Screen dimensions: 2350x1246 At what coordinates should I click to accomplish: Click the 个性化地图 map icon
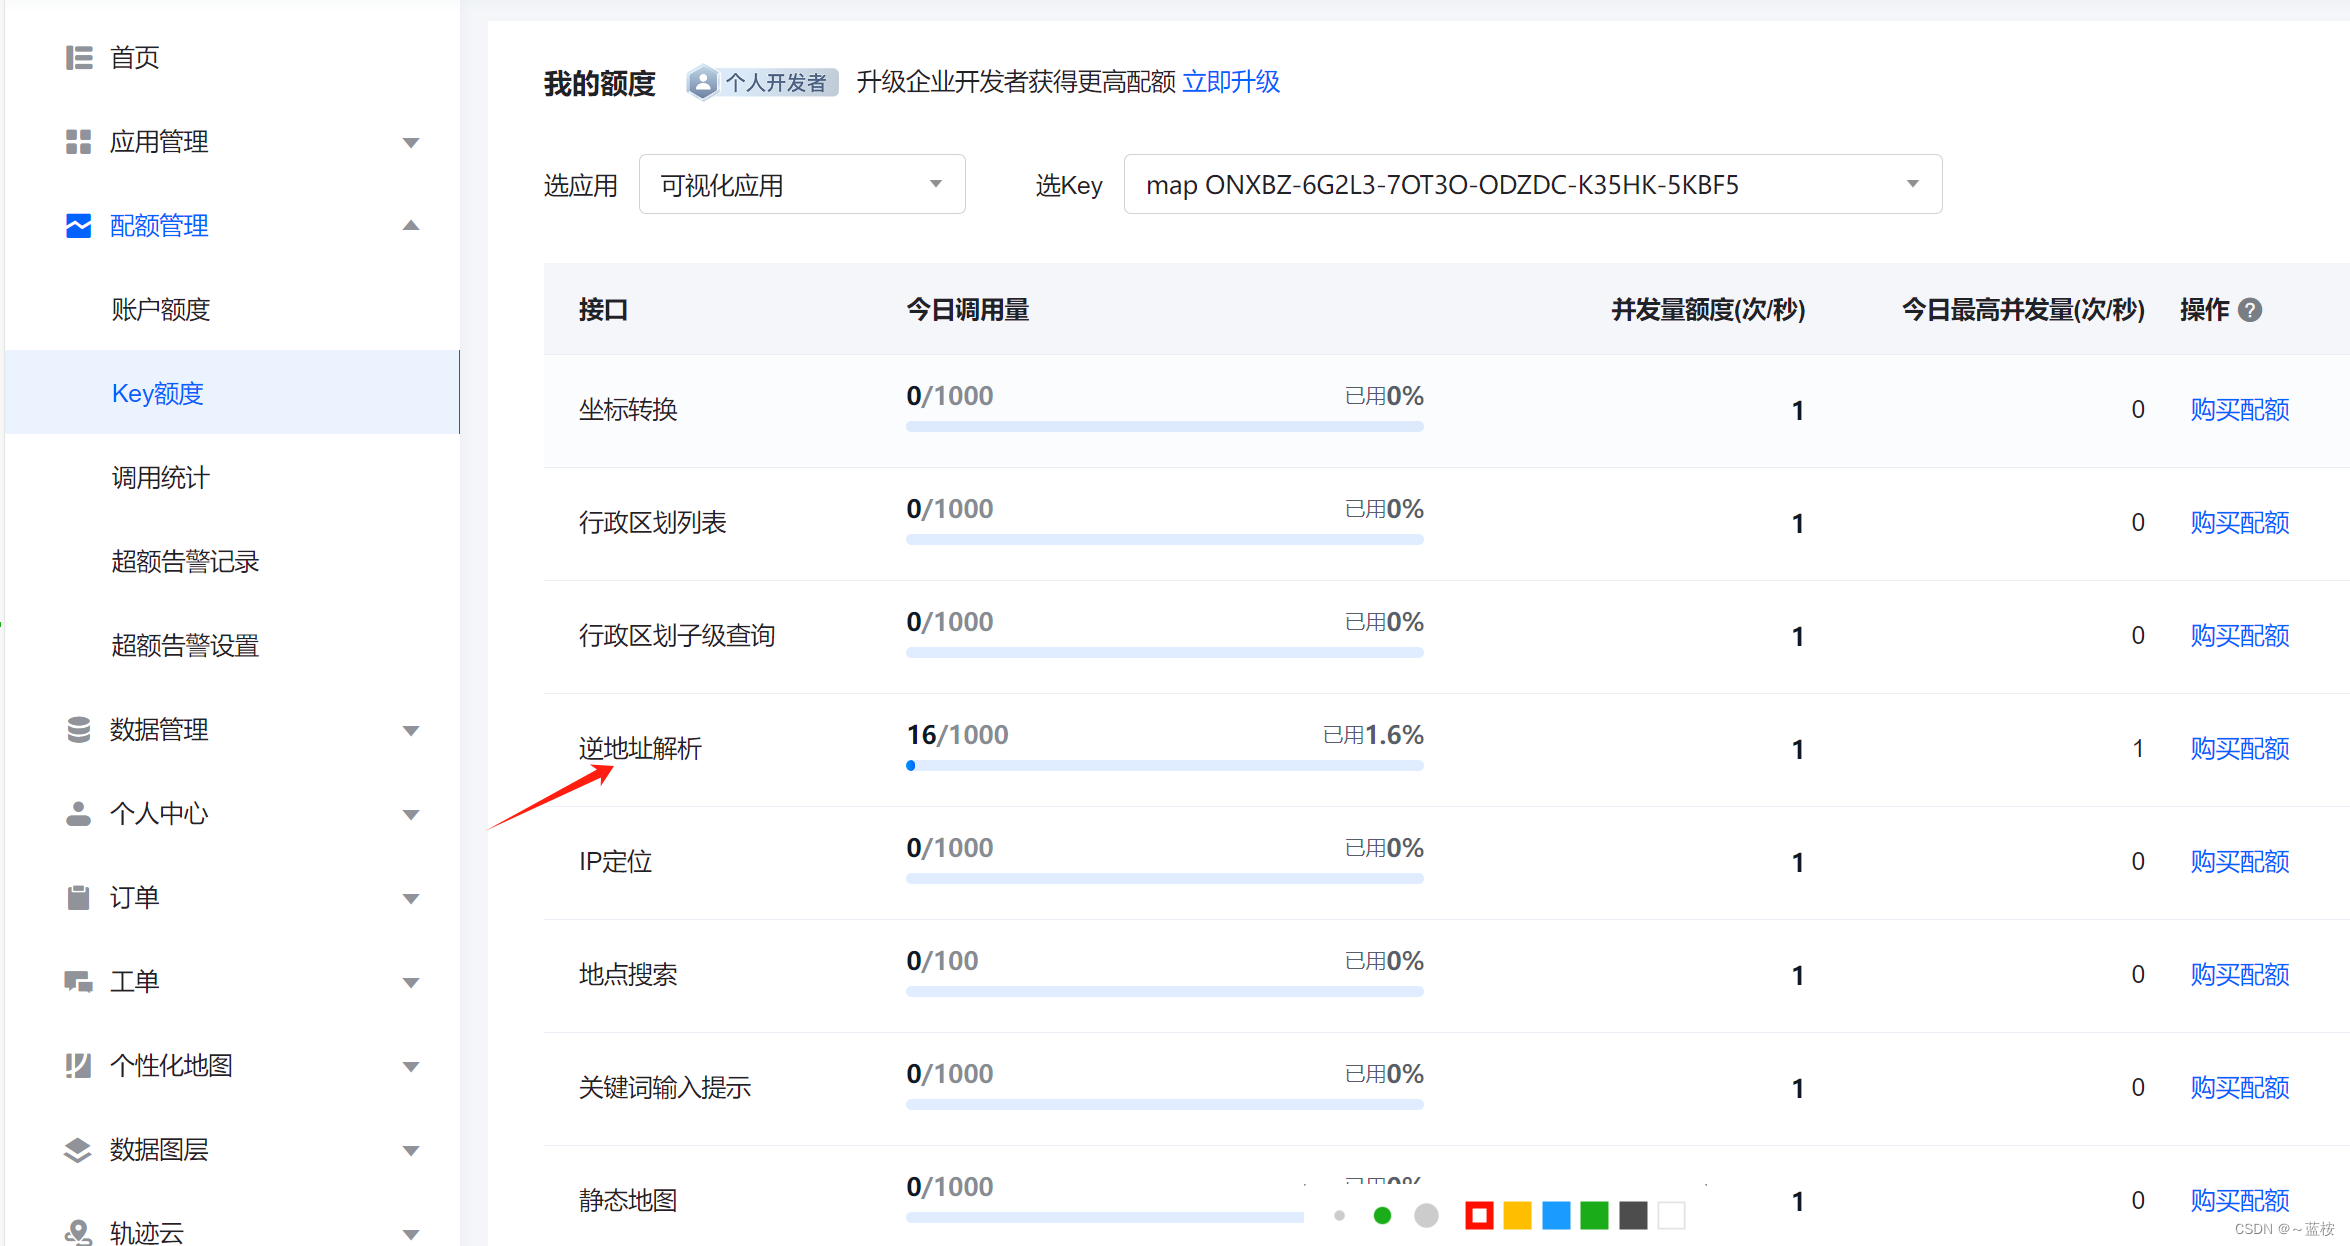coord(79,1066)
